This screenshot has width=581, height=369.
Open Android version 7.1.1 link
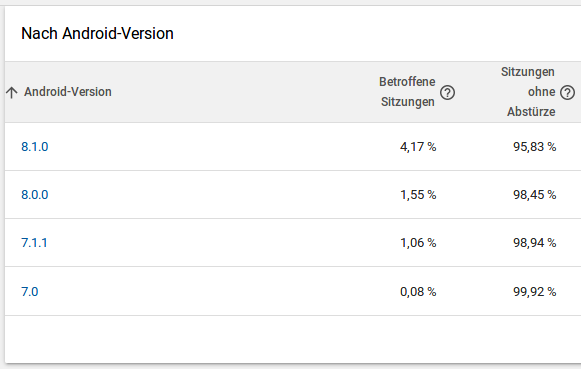(34, 243)
